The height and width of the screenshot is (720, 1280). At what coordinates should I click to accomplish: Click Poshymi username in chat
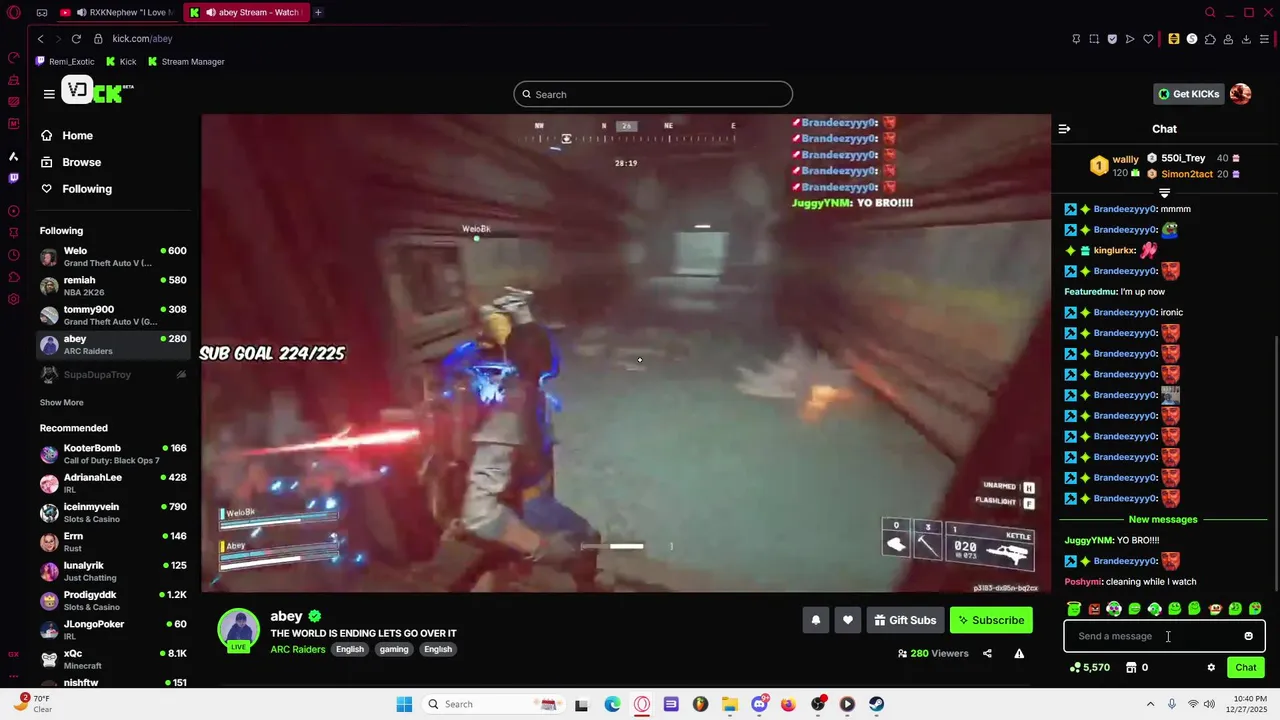point(1083,582)
